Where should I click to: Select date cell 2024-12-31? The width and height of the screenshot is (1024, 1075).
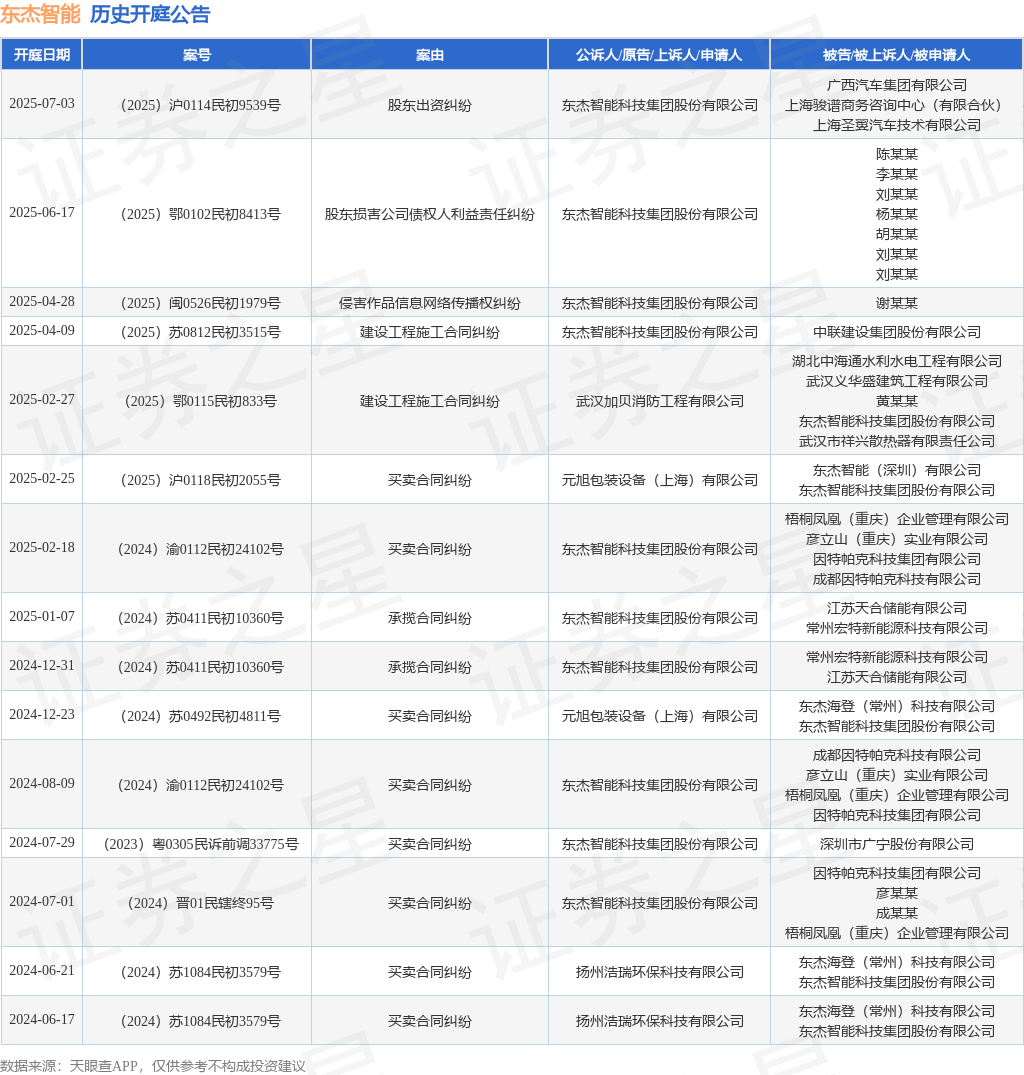point(42,666)
